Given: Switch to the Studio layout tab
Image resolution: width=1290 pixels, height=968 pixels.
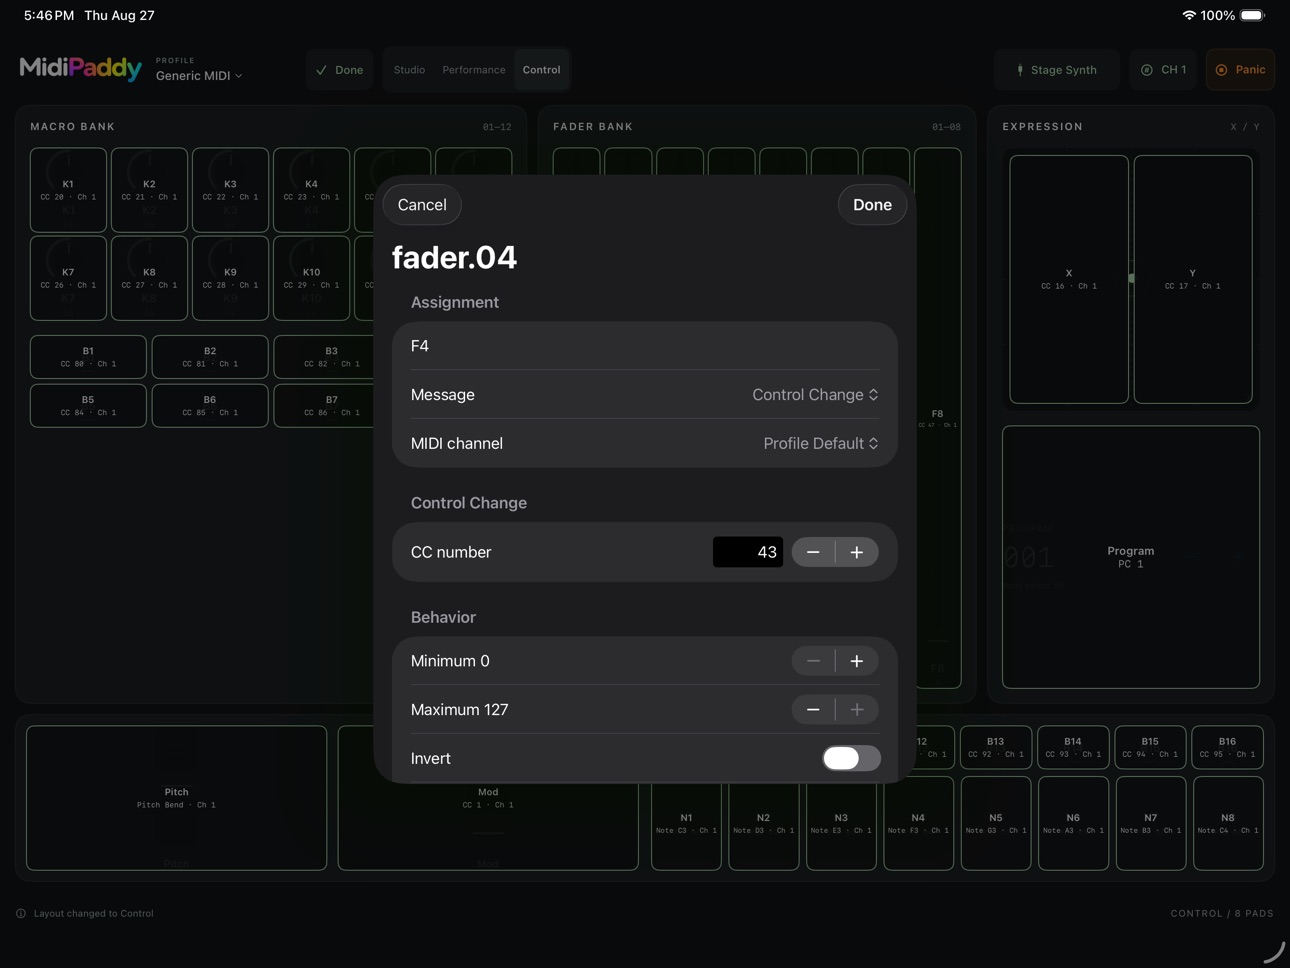Looking at the screenshot, I should (409, 70).
